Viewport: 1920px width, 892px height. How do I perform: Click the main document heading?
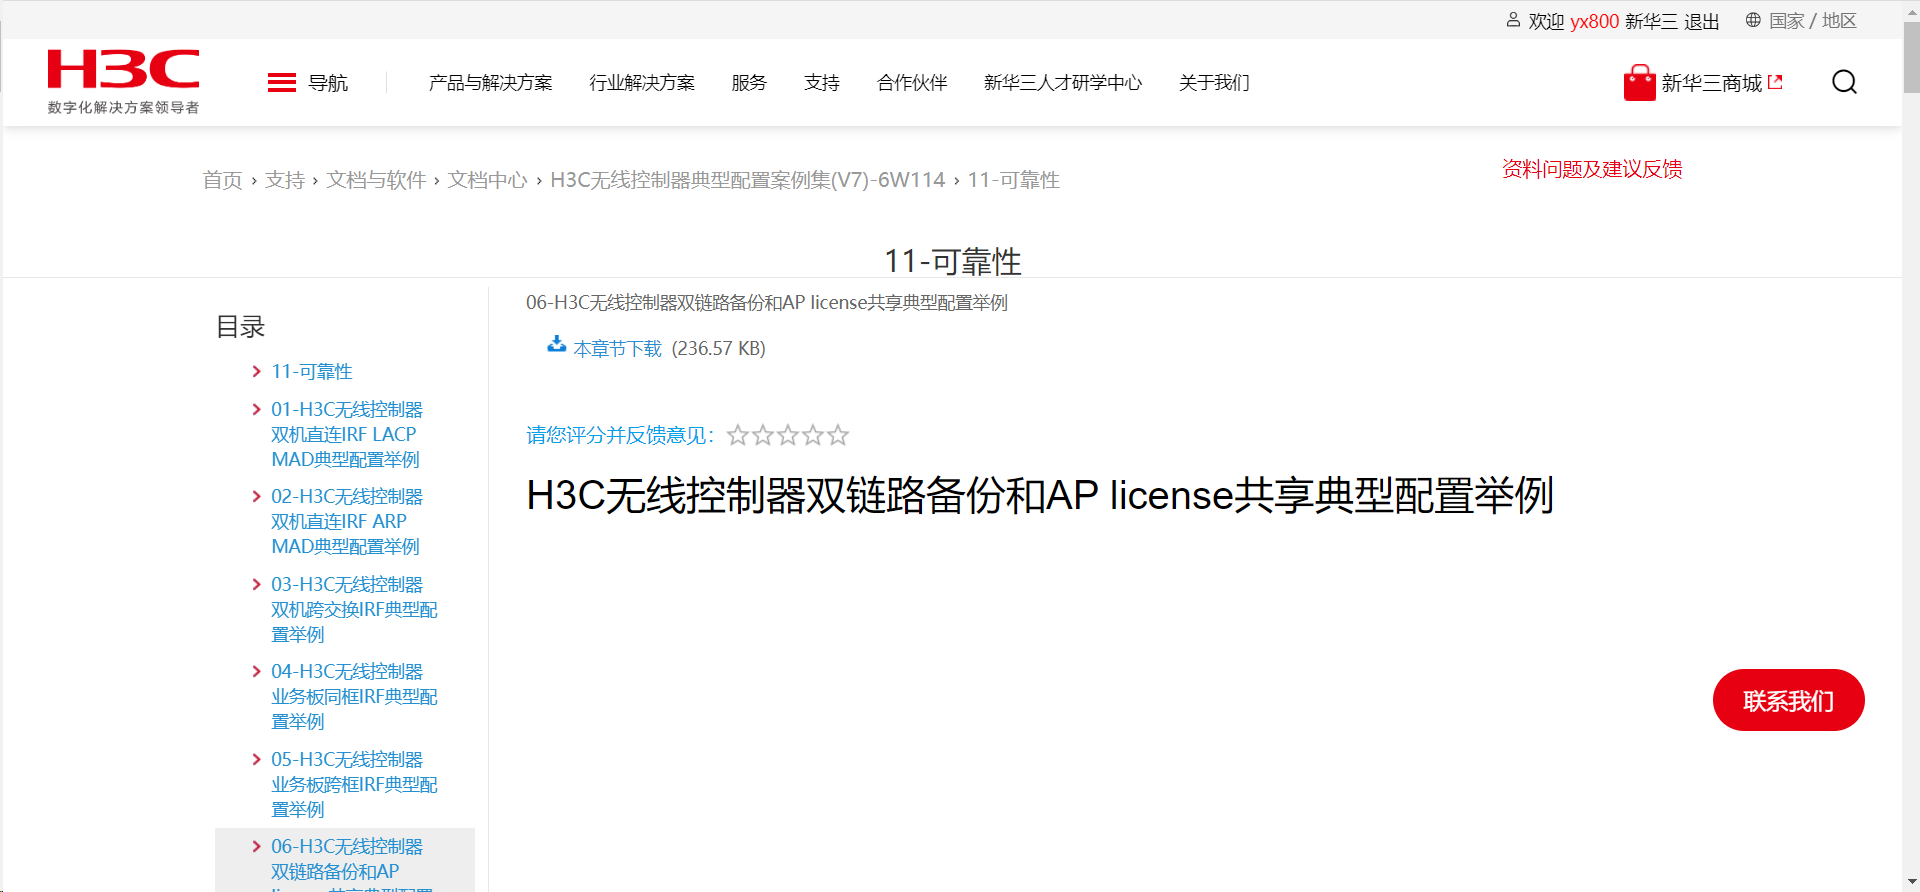pos(1040,496)
